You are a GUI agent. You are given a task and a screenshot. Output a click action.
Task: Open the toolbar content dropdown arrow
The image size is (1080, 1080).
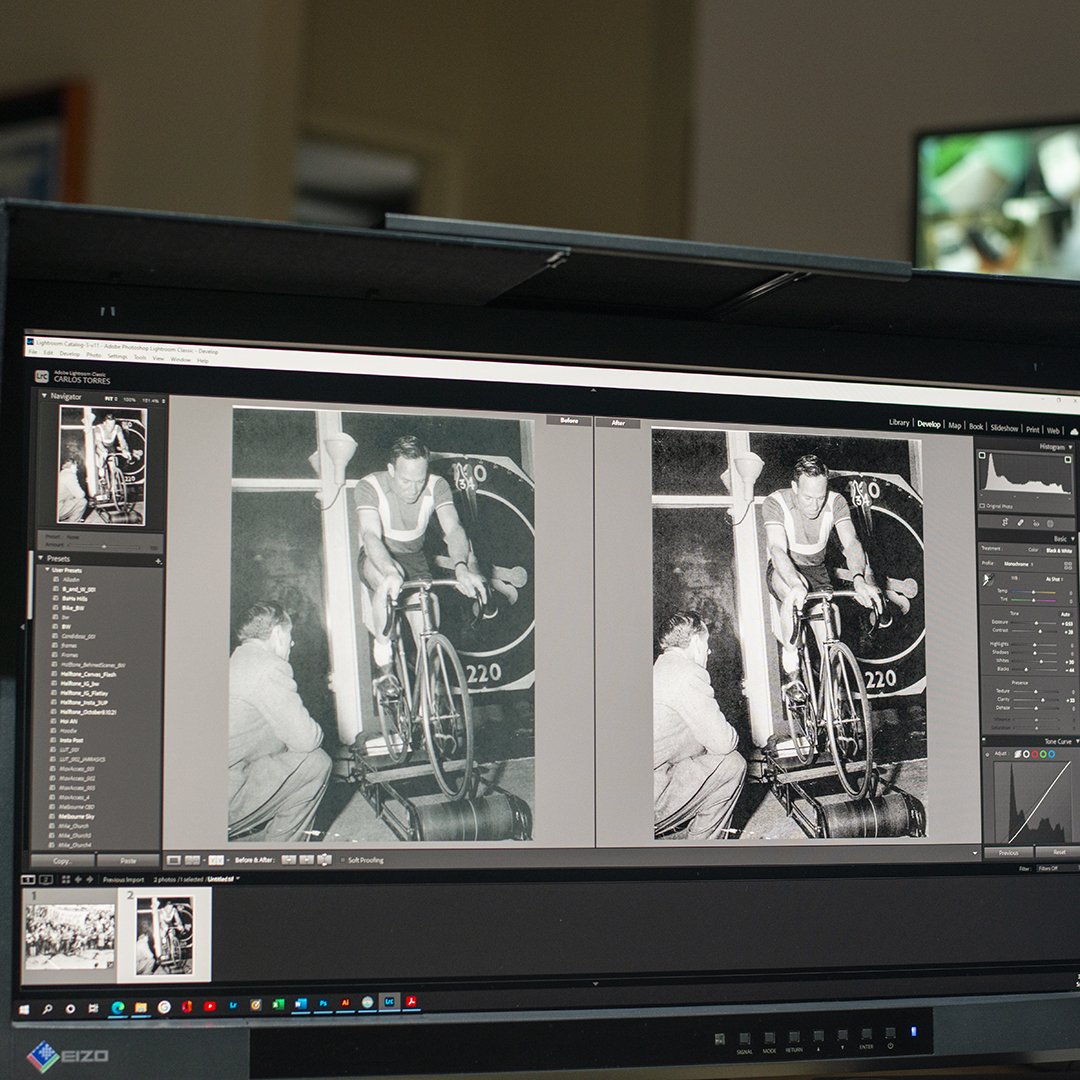coord(975,853)
